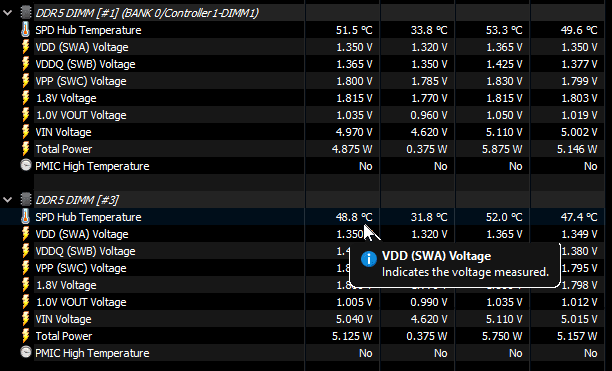The height and width of the screenshot is (371, 612).
Task: Click the 1.050 V voltage value
Action: (x=504, y=115)
